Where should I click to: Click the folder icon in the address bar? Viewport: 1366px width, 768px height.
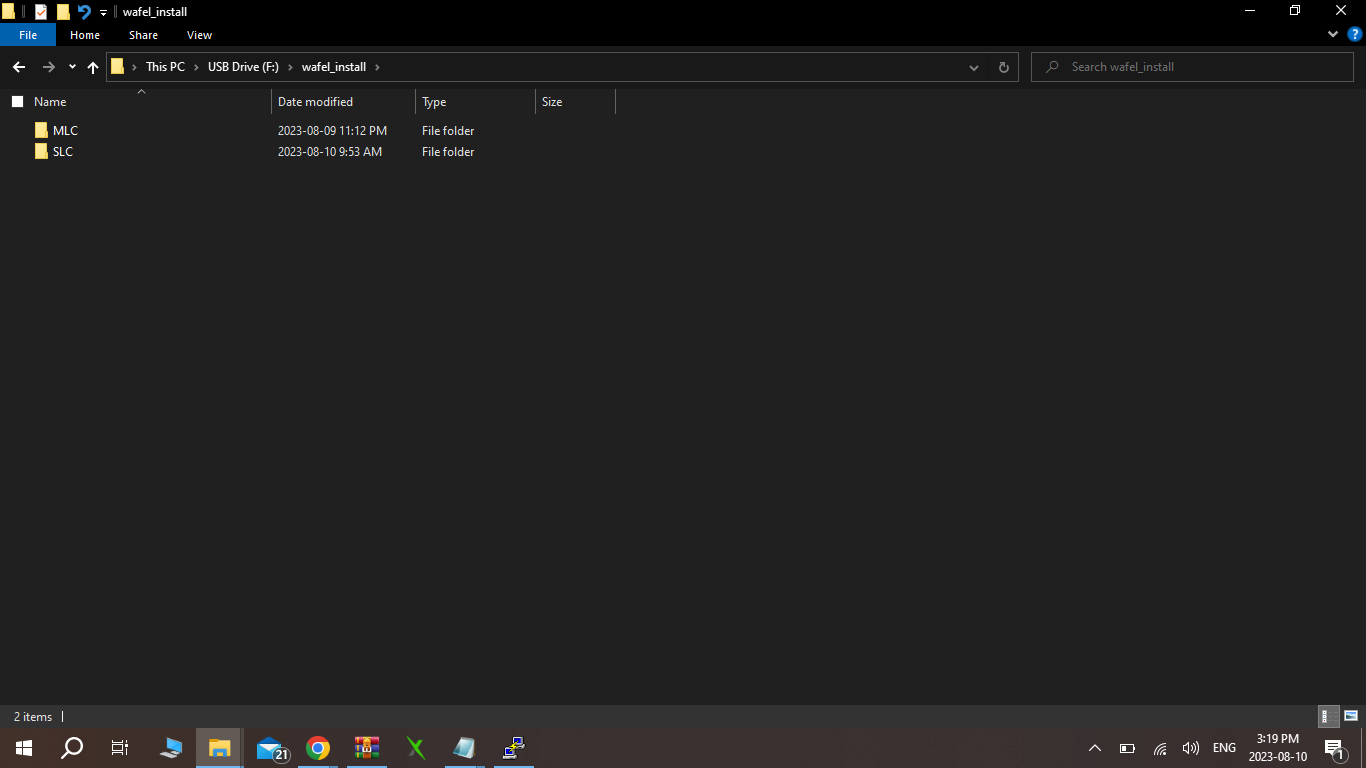pyautogui.click(x=118, y=67)
